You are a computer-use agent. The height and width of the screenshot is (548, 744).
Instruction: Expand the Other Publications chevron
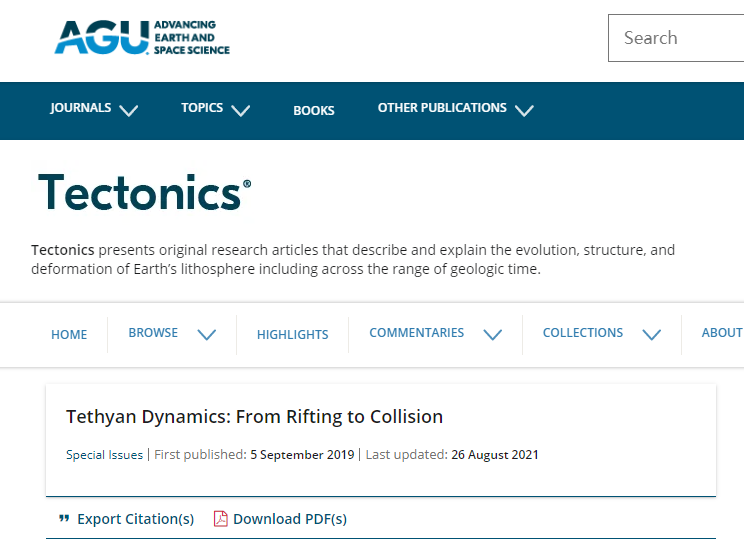524,111
